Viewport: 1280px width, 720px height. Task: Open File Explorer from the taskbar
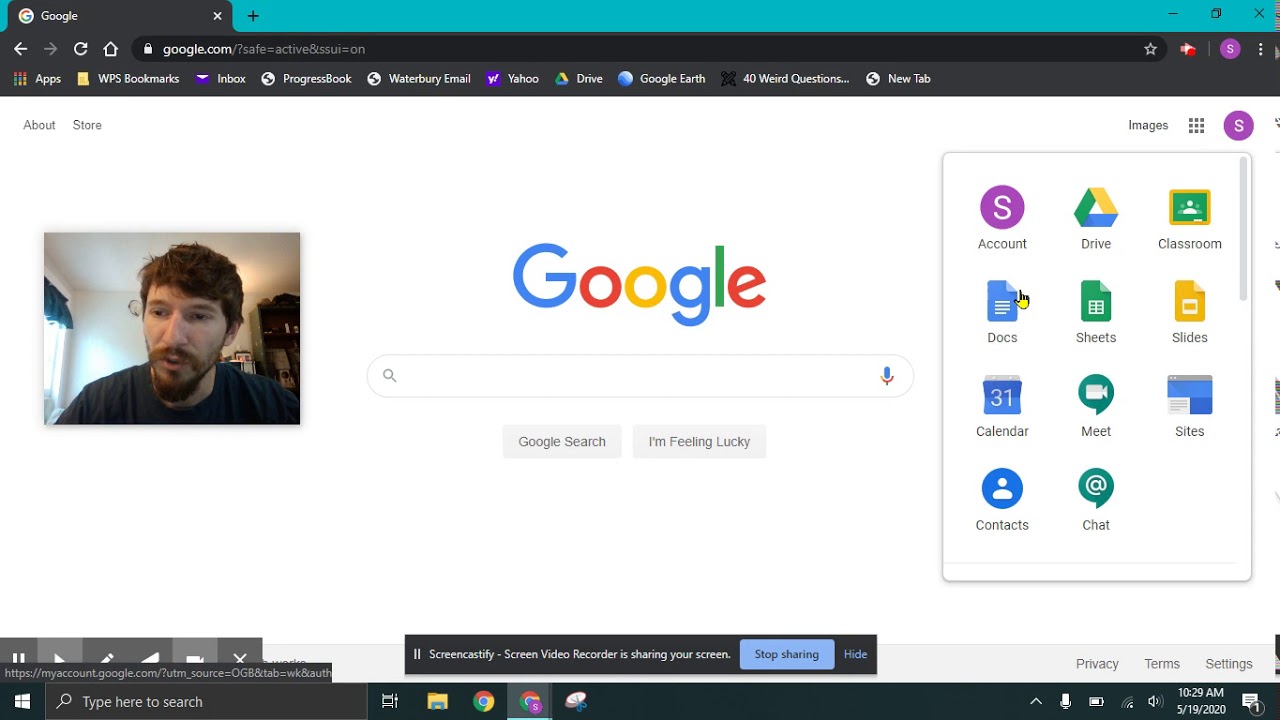437,701
